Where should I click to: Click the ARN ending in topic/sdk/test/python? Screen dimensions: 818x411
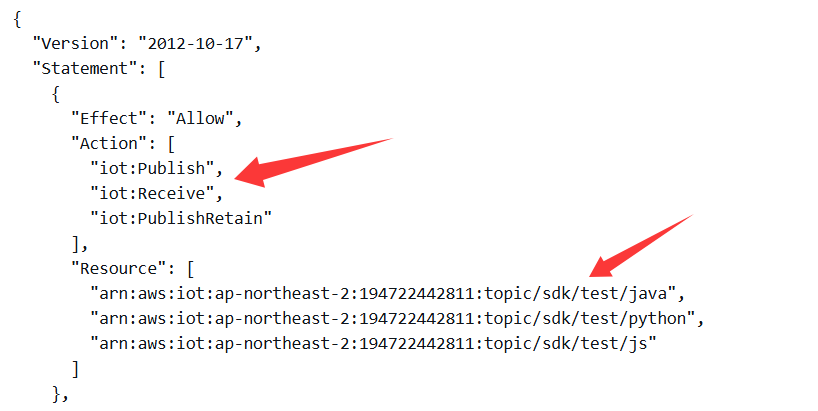coord(393,319)
